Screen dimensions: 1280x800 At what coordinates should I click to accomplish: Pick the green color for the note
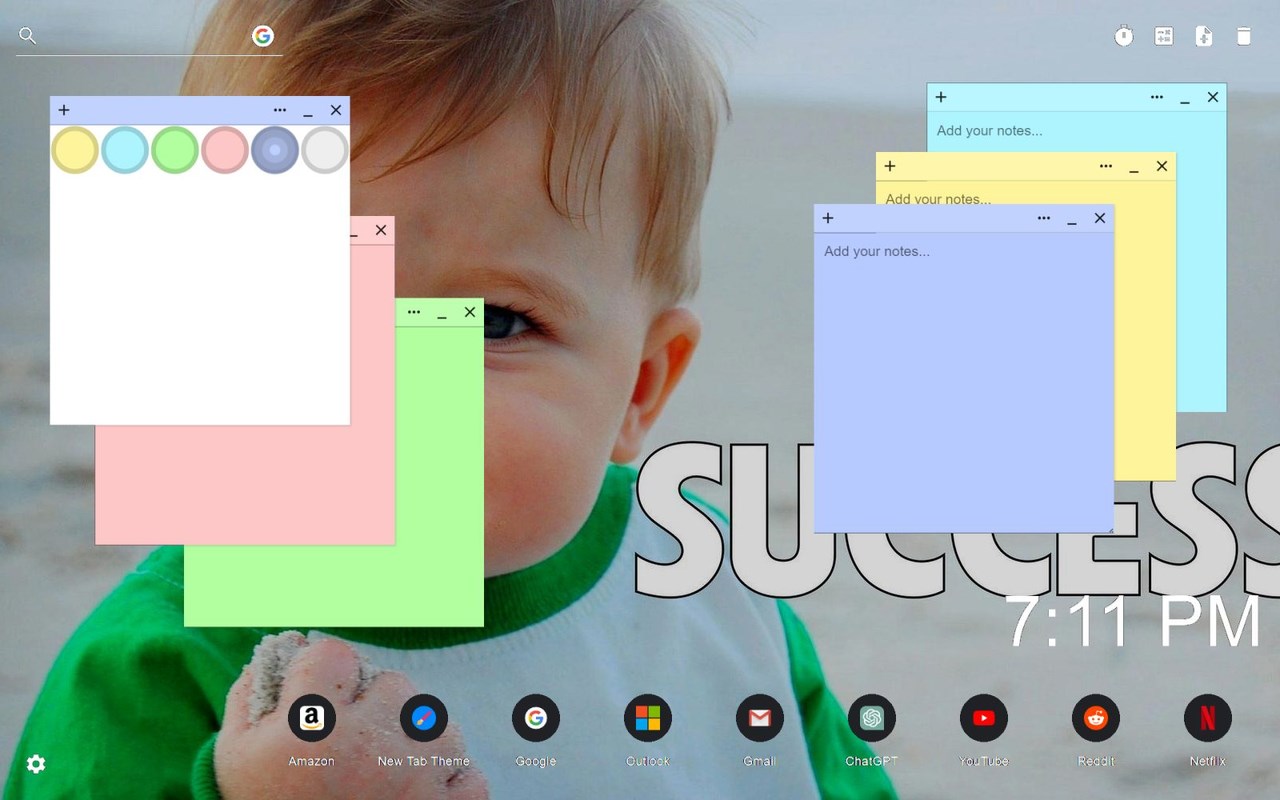click(175, 150)
